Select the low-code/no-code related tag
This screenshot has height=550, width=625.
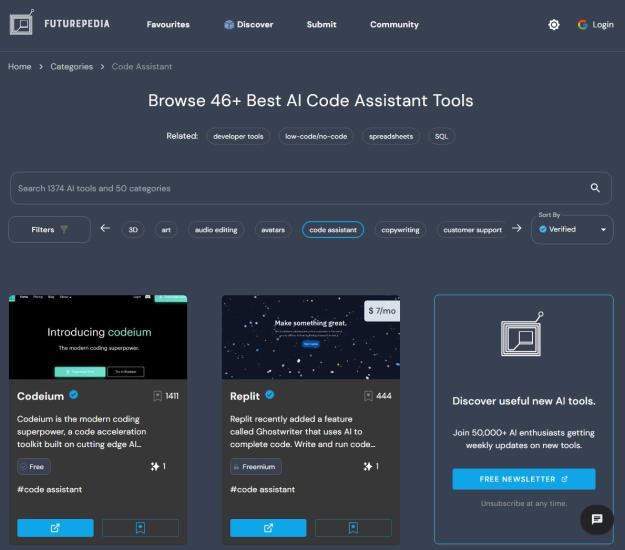tap(316, 136)
